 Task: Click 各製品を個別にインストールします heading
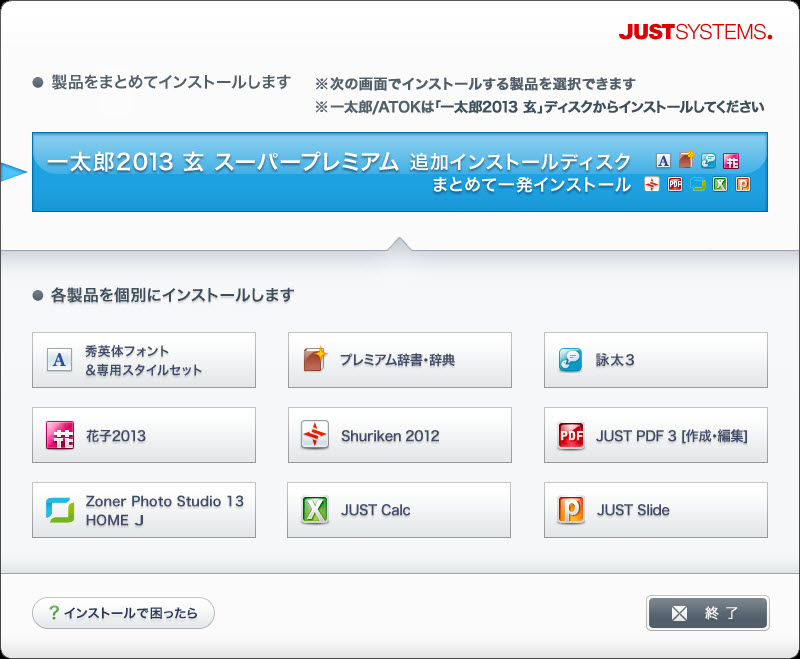click(x=172, y=295)
